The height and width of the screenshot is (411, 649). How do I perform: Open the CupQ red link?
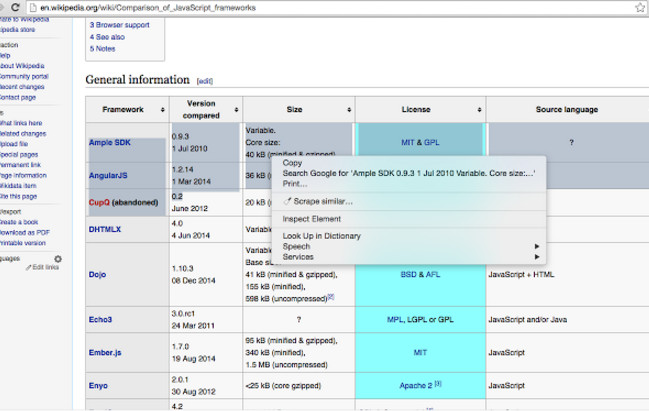(x=99, y=202)
